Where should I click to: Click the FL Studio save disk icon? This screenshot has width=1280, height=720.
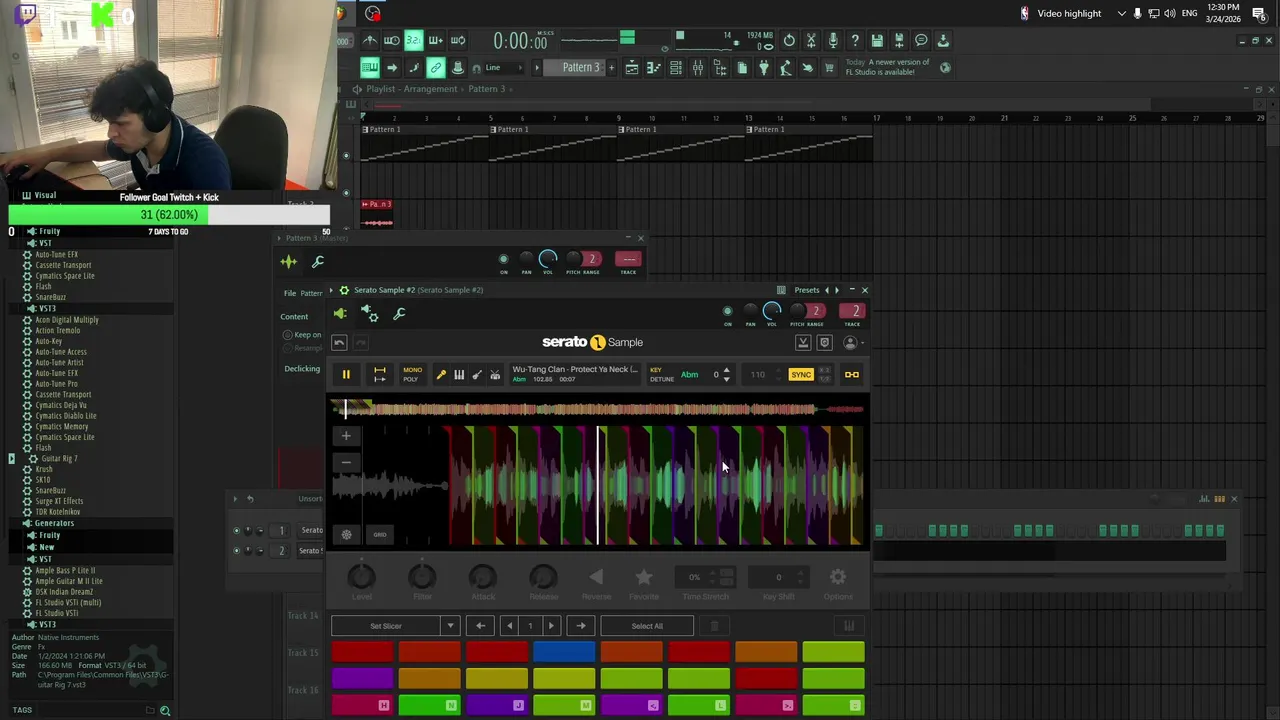(x=877, y=41)
